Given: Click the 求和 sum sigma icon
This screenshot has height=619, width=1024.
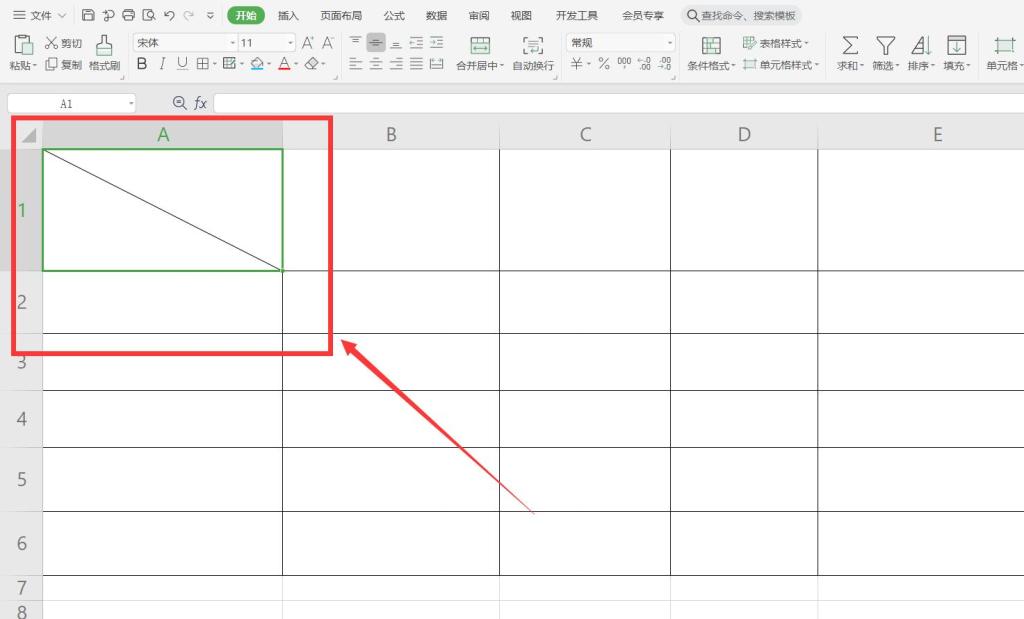Looking at the screenshot, I should pyautogui.click(x=850, y=45).
